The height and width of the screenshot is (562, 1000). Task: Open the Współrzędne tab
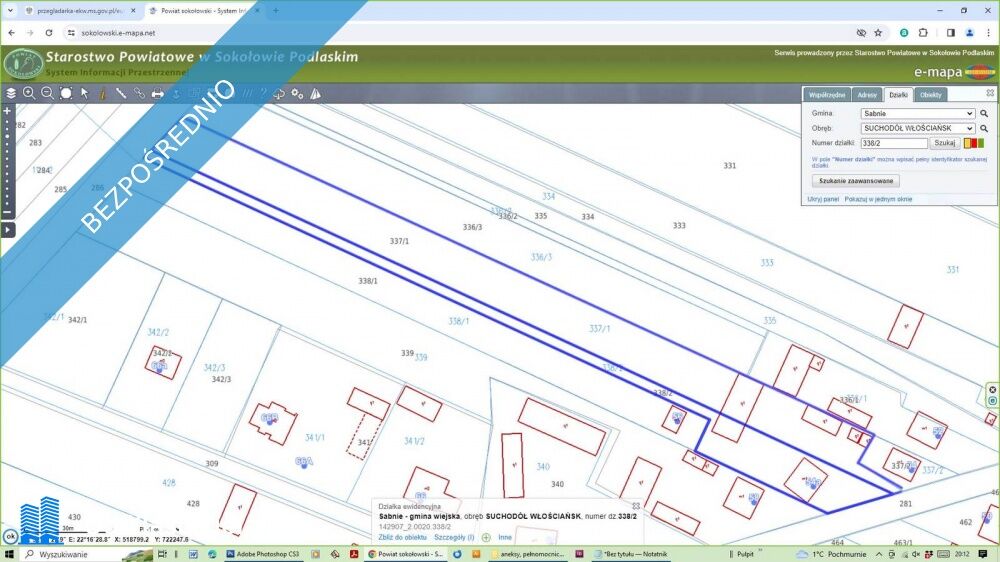[x=828, y=95]
